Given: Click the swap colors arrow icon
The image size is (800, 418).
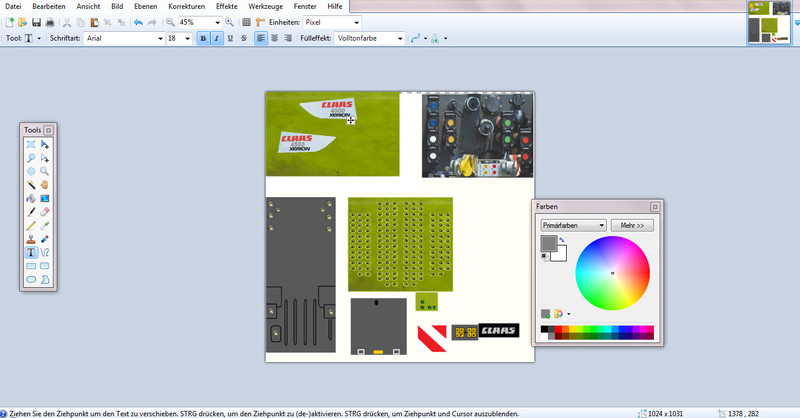Looking at the screenshot, I should (562, 239).
